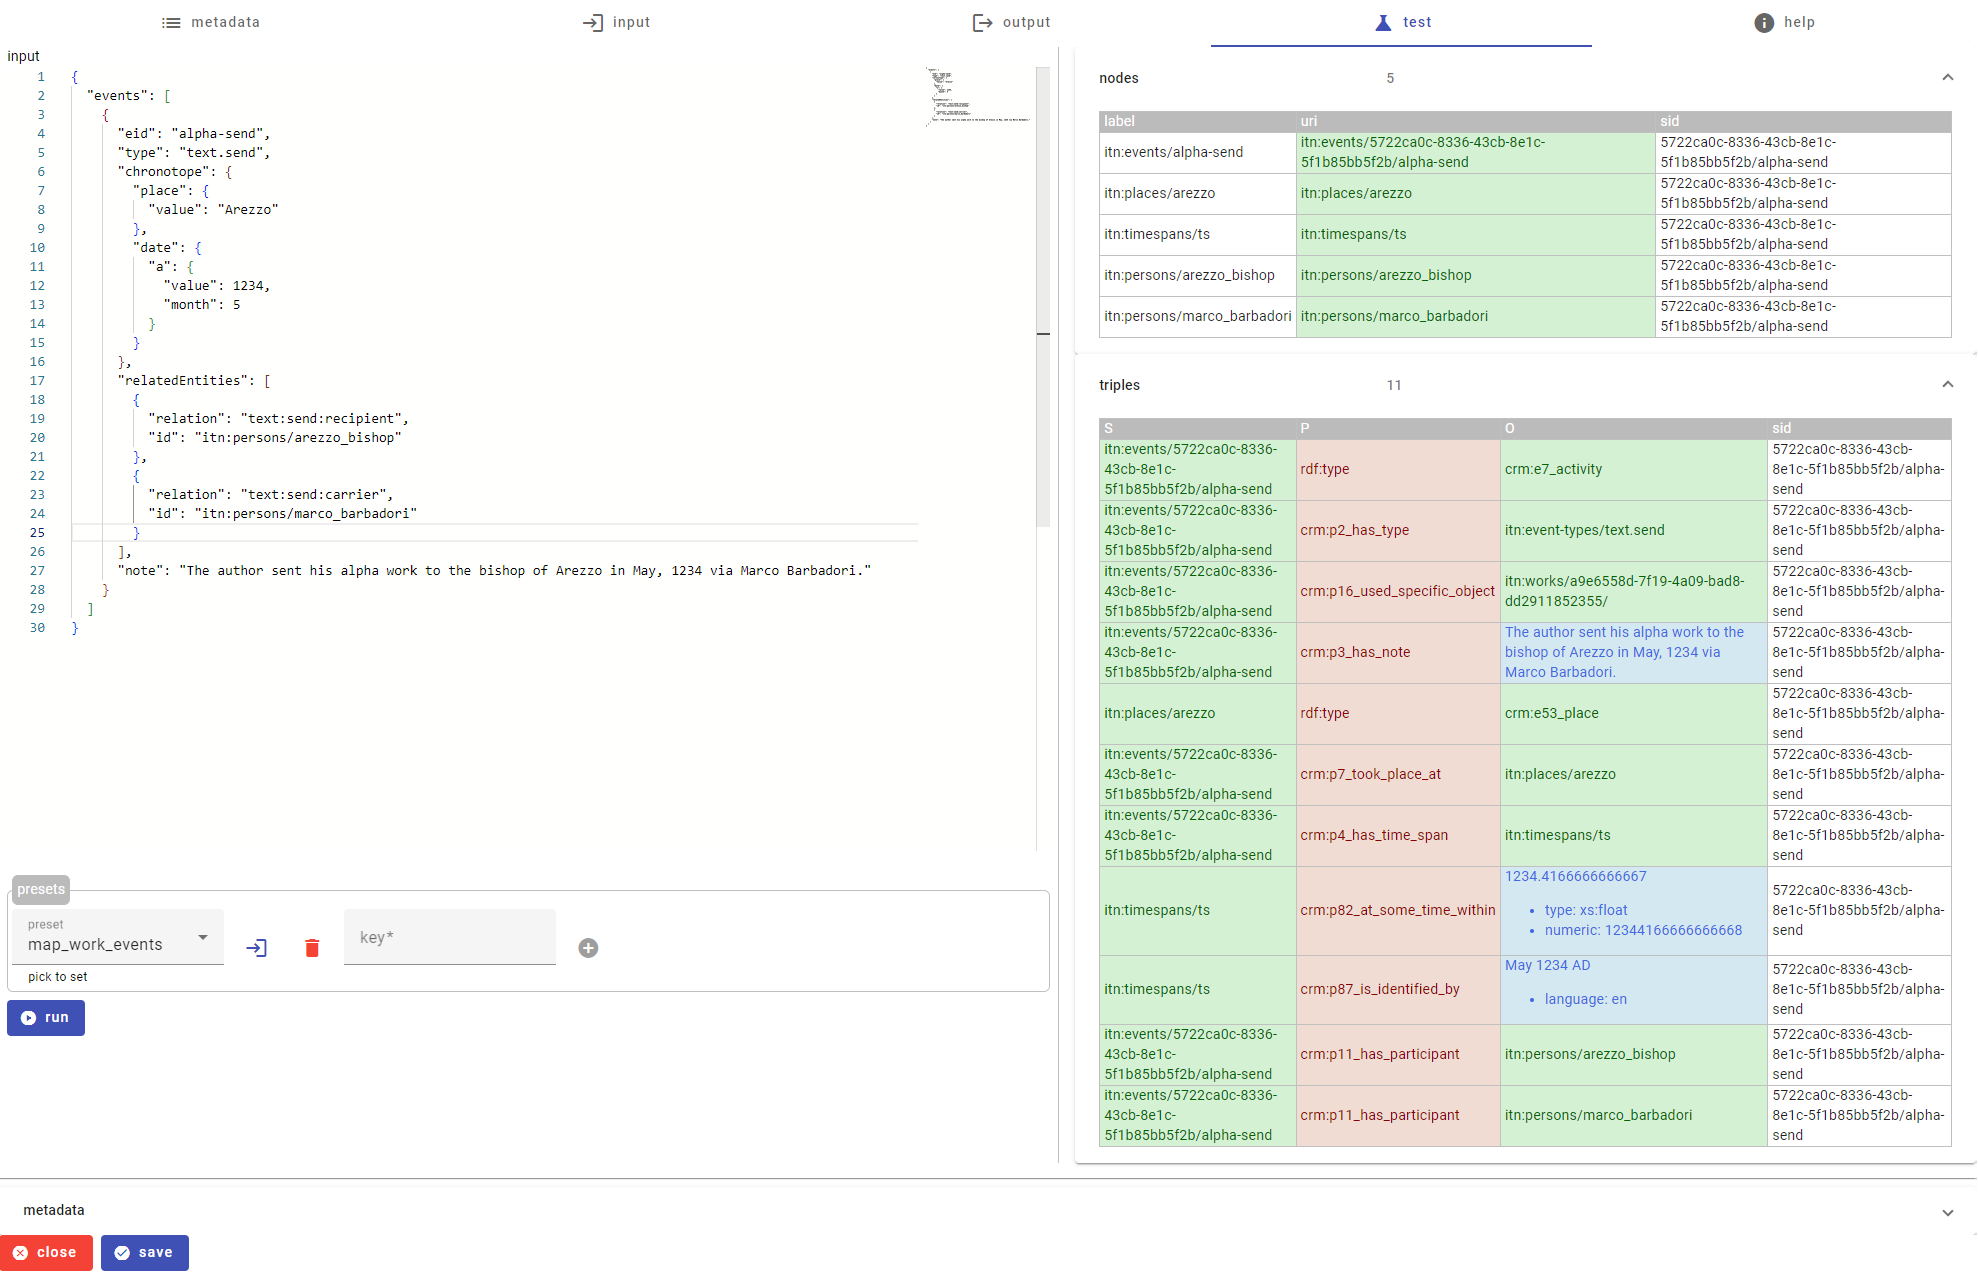Viewport: 1978px width, 1276px height.
Task: Click predicate crm:p4_has_time_span
Action: (x=1374, y=835)
